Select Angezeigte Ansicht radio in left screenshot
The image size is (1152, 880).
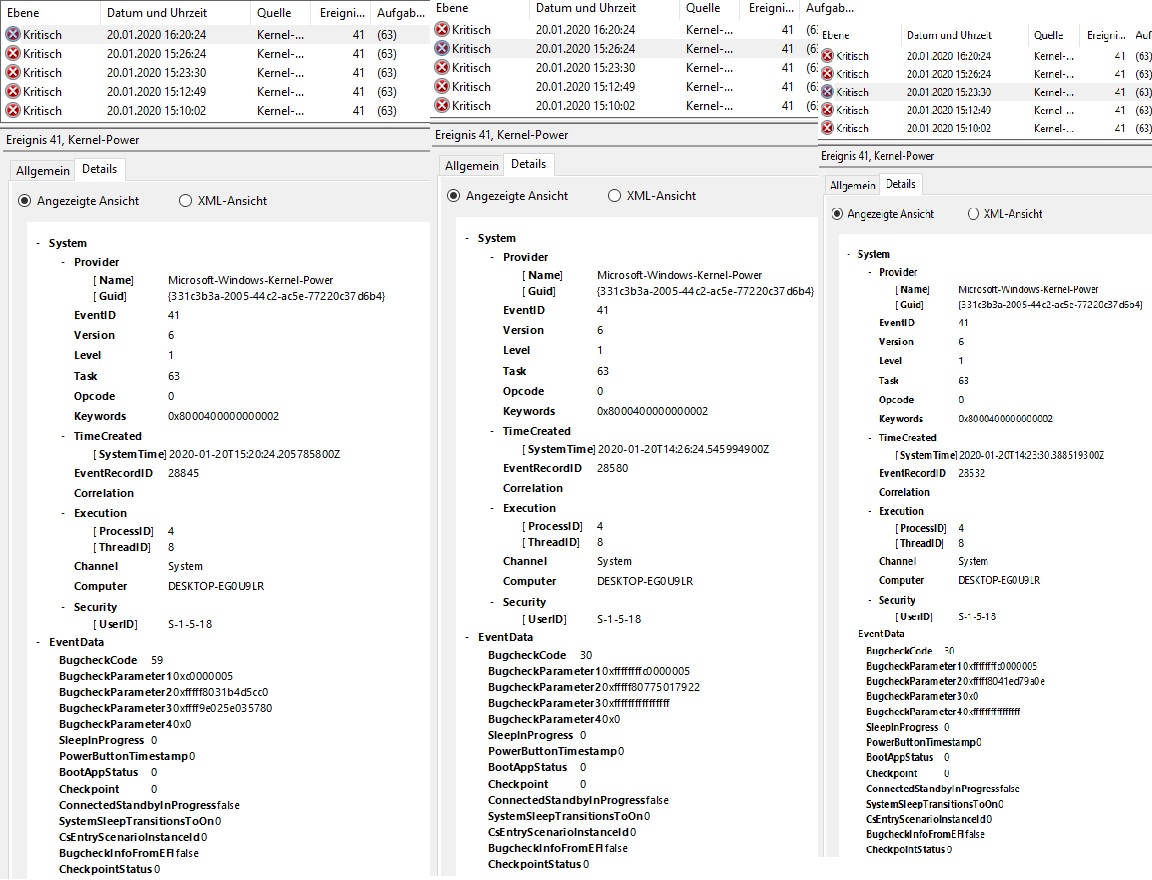tap(24, 201)
